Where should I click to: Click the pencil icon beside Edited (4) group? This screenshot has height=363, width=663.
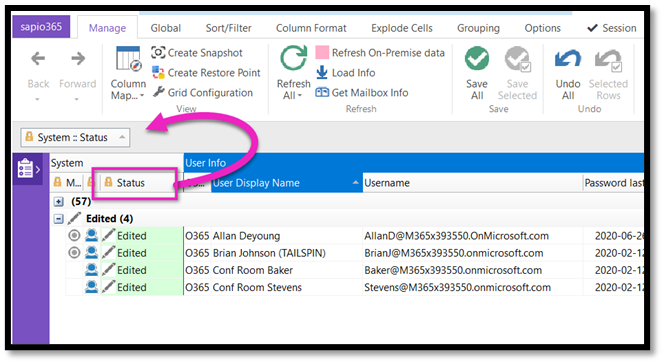[74, 218]
